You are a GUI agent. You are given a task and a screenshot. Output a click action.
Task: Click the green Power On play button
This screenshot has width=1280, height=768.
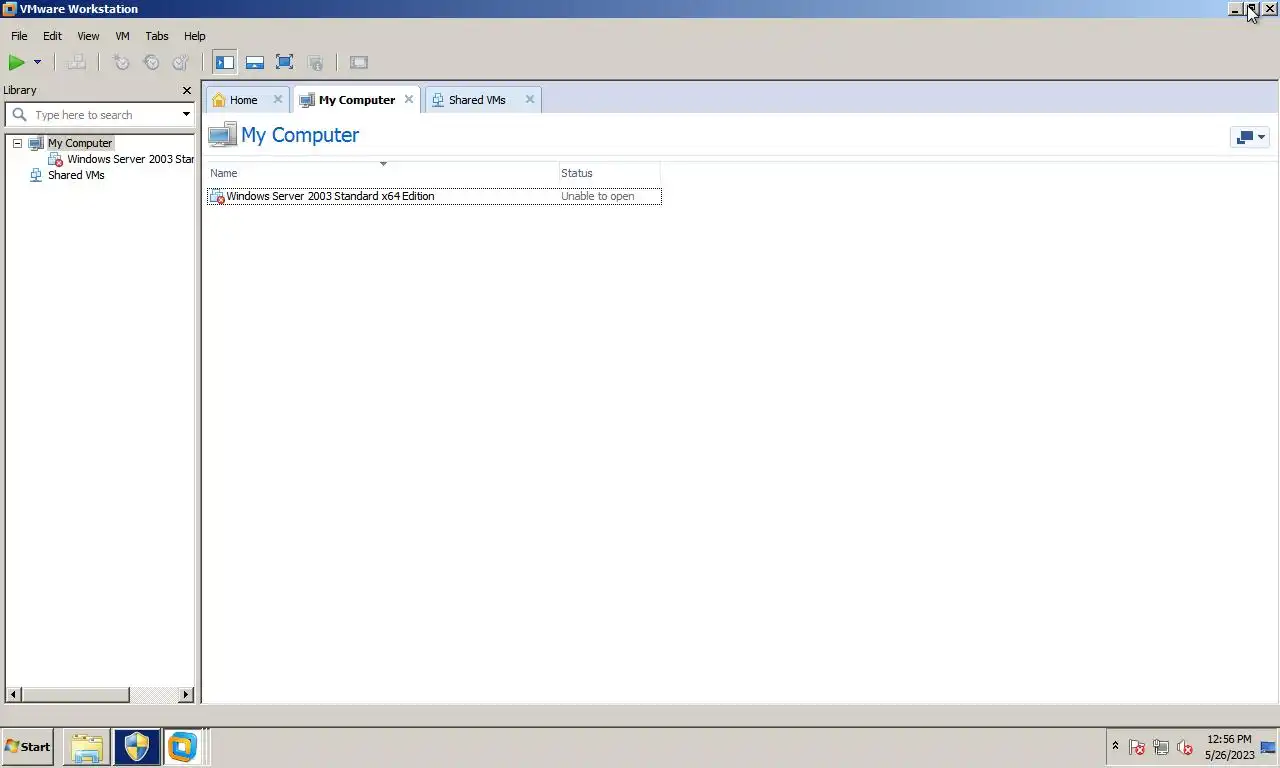coord(16,62)
